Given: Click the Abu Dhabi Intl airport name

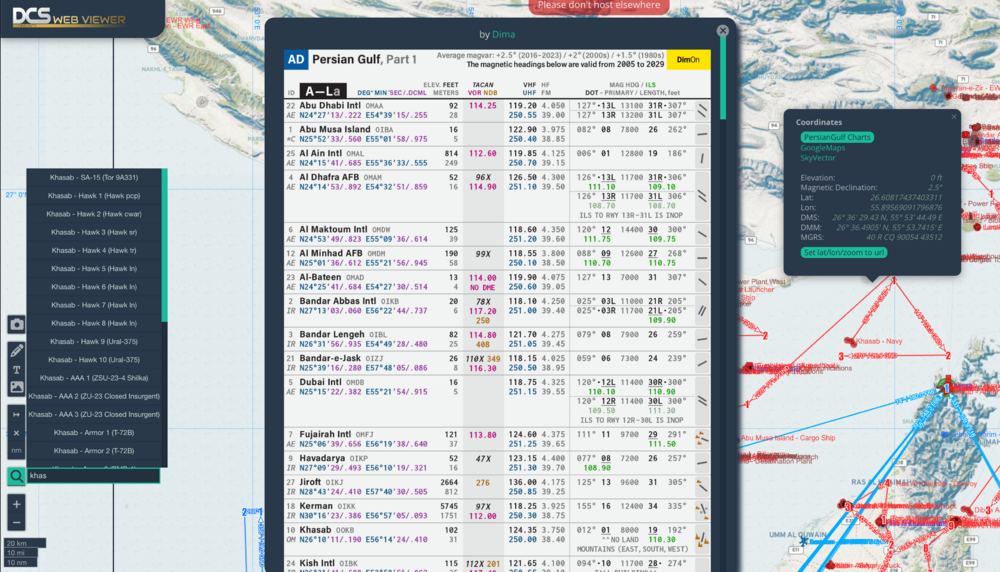Looking at the screenshot, I should tap(330, 106).
